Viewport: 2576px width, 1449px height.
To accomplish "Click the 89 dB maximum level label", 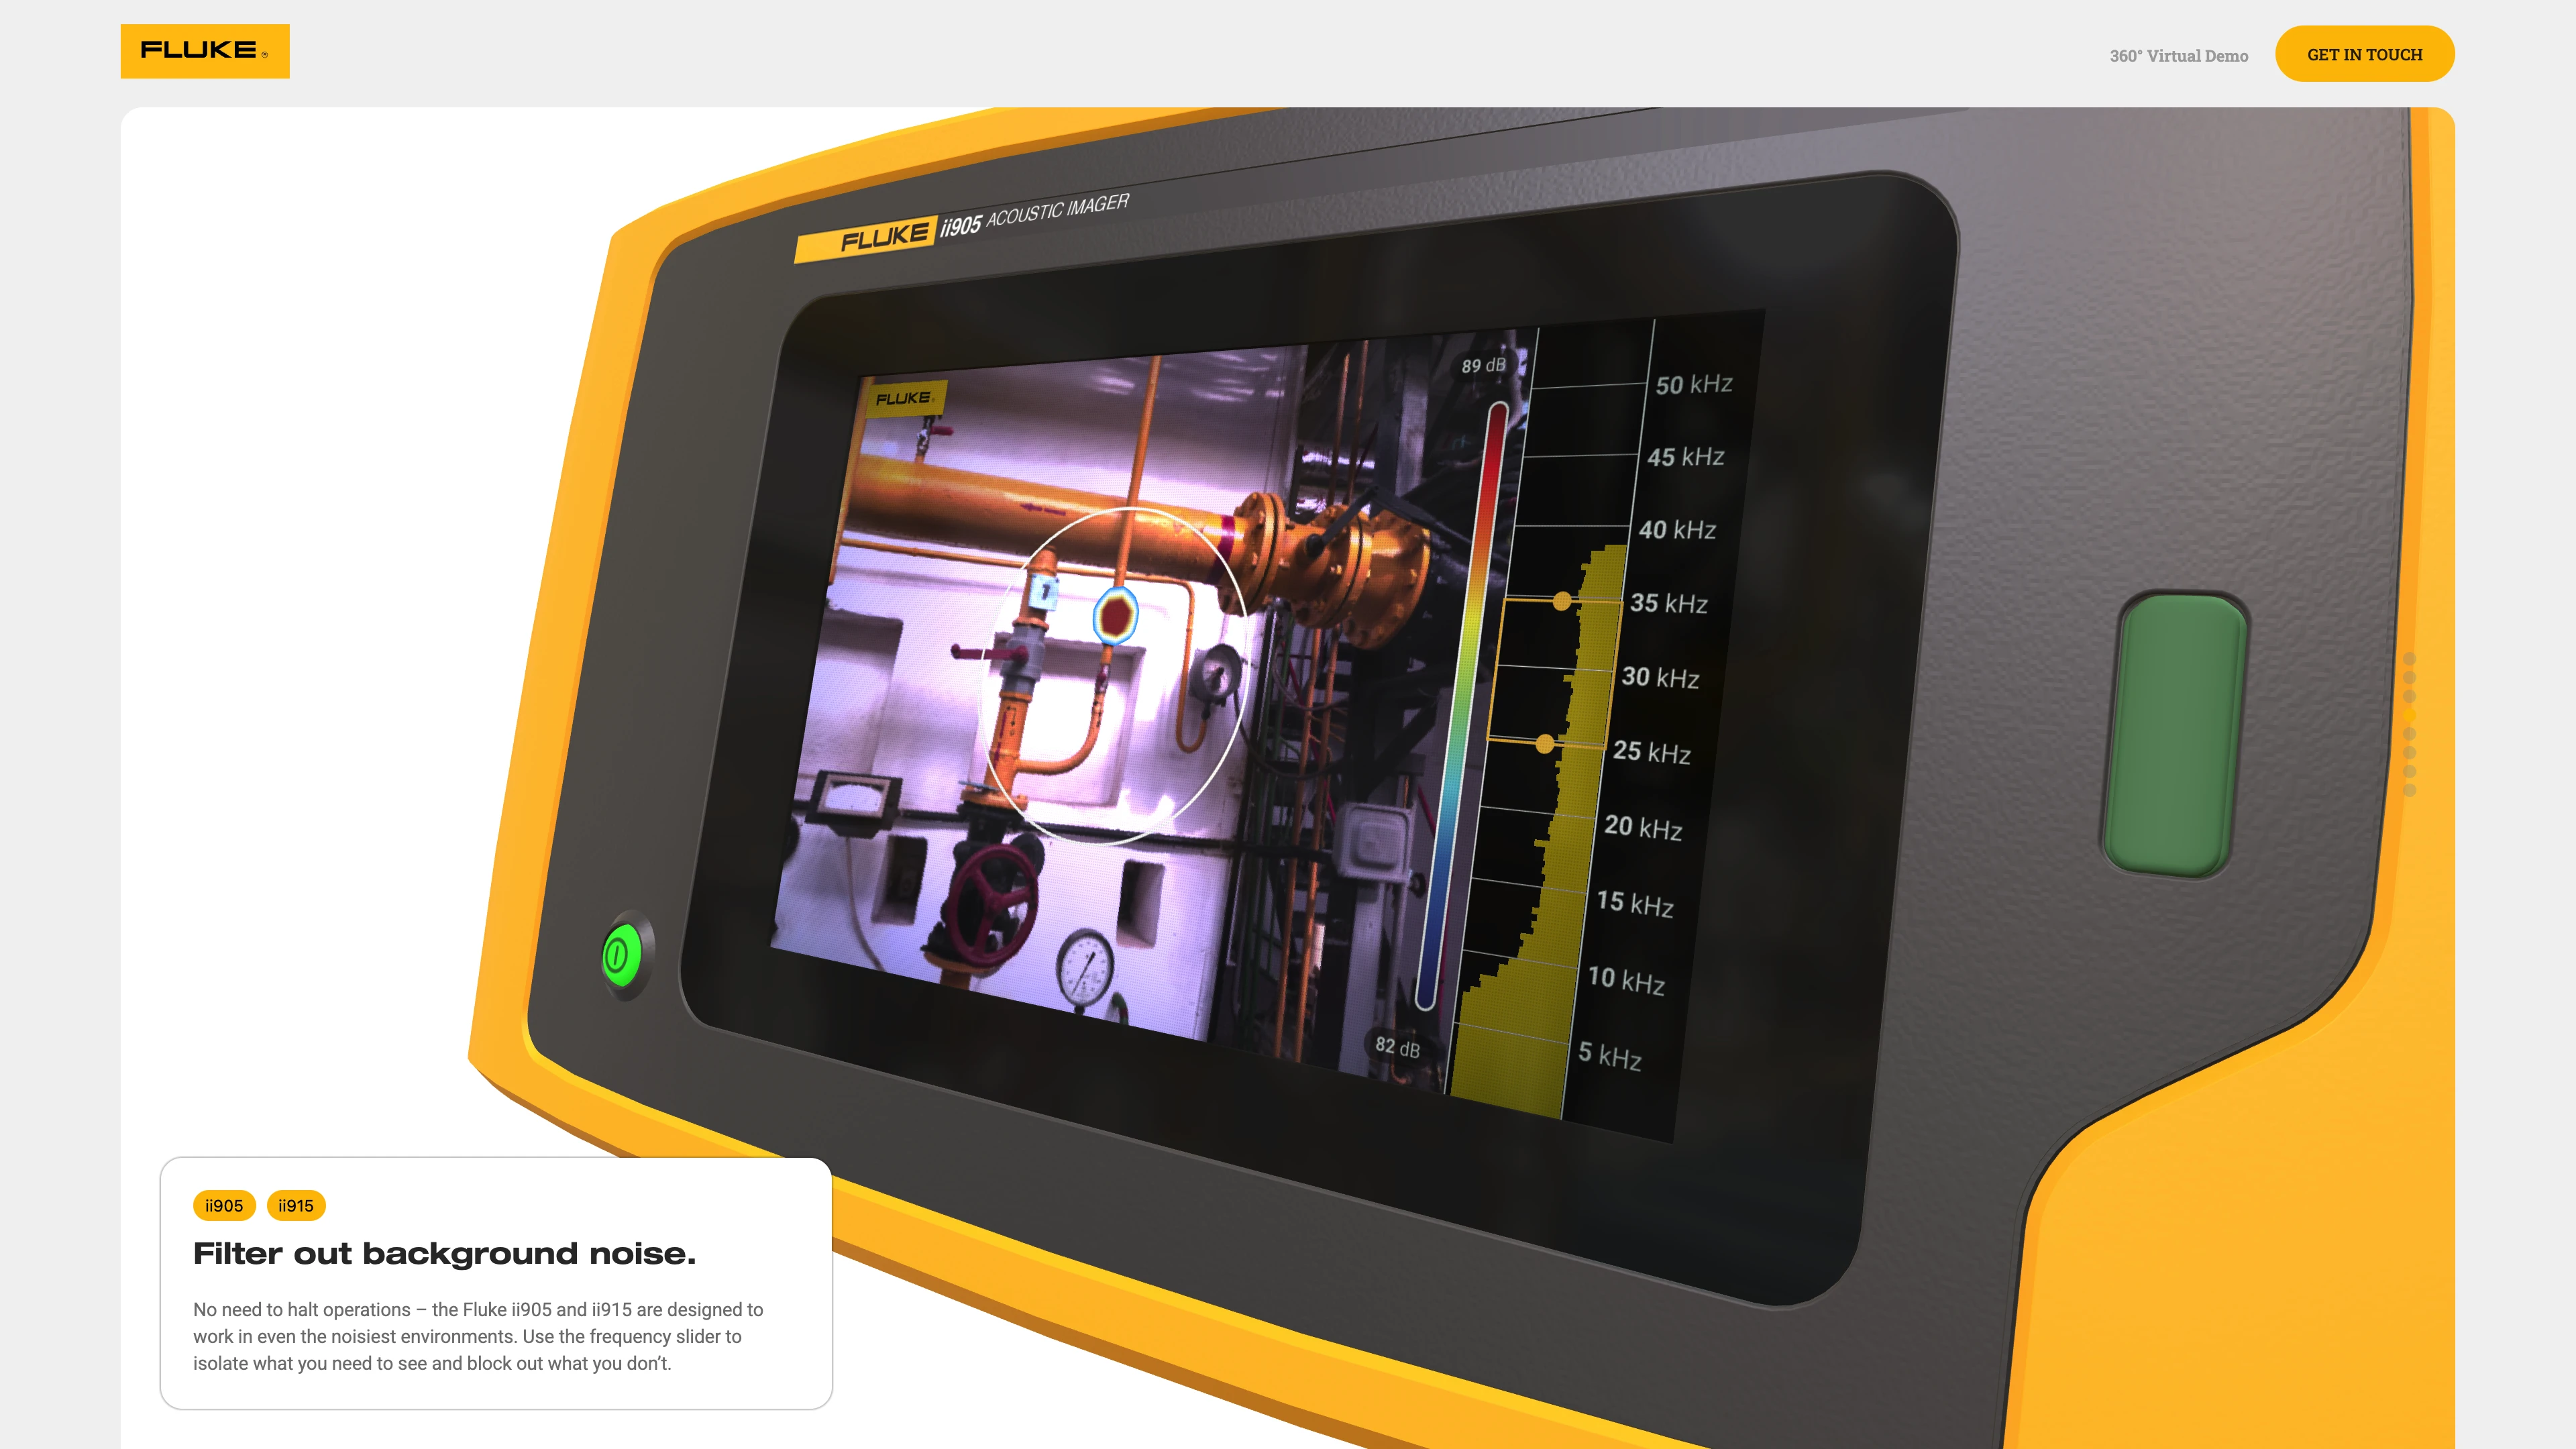I will click(1483, 365).
